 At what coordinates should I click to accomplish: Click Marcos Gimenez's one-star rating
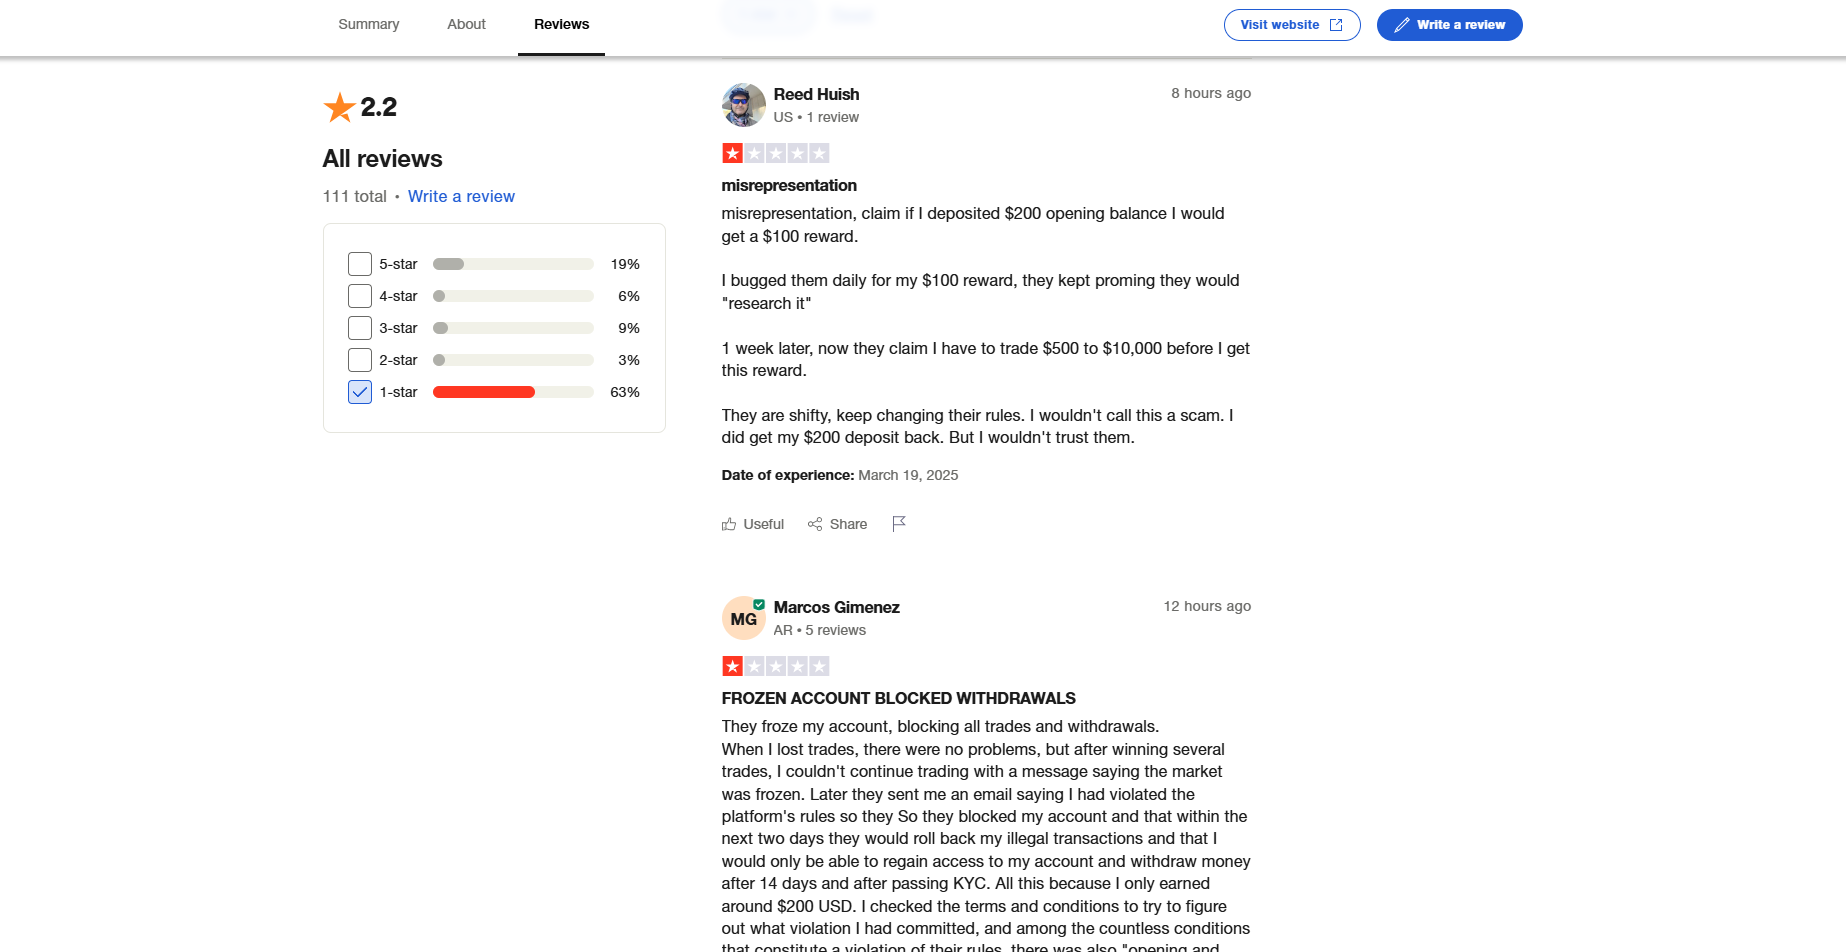[x=775, y=666]
